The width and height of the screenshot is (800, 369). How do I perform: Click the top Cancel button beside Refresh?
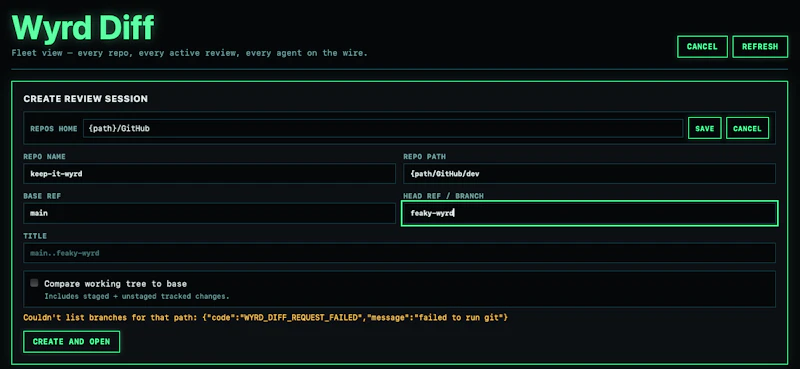pyautogui.click(x=702, y=46)
